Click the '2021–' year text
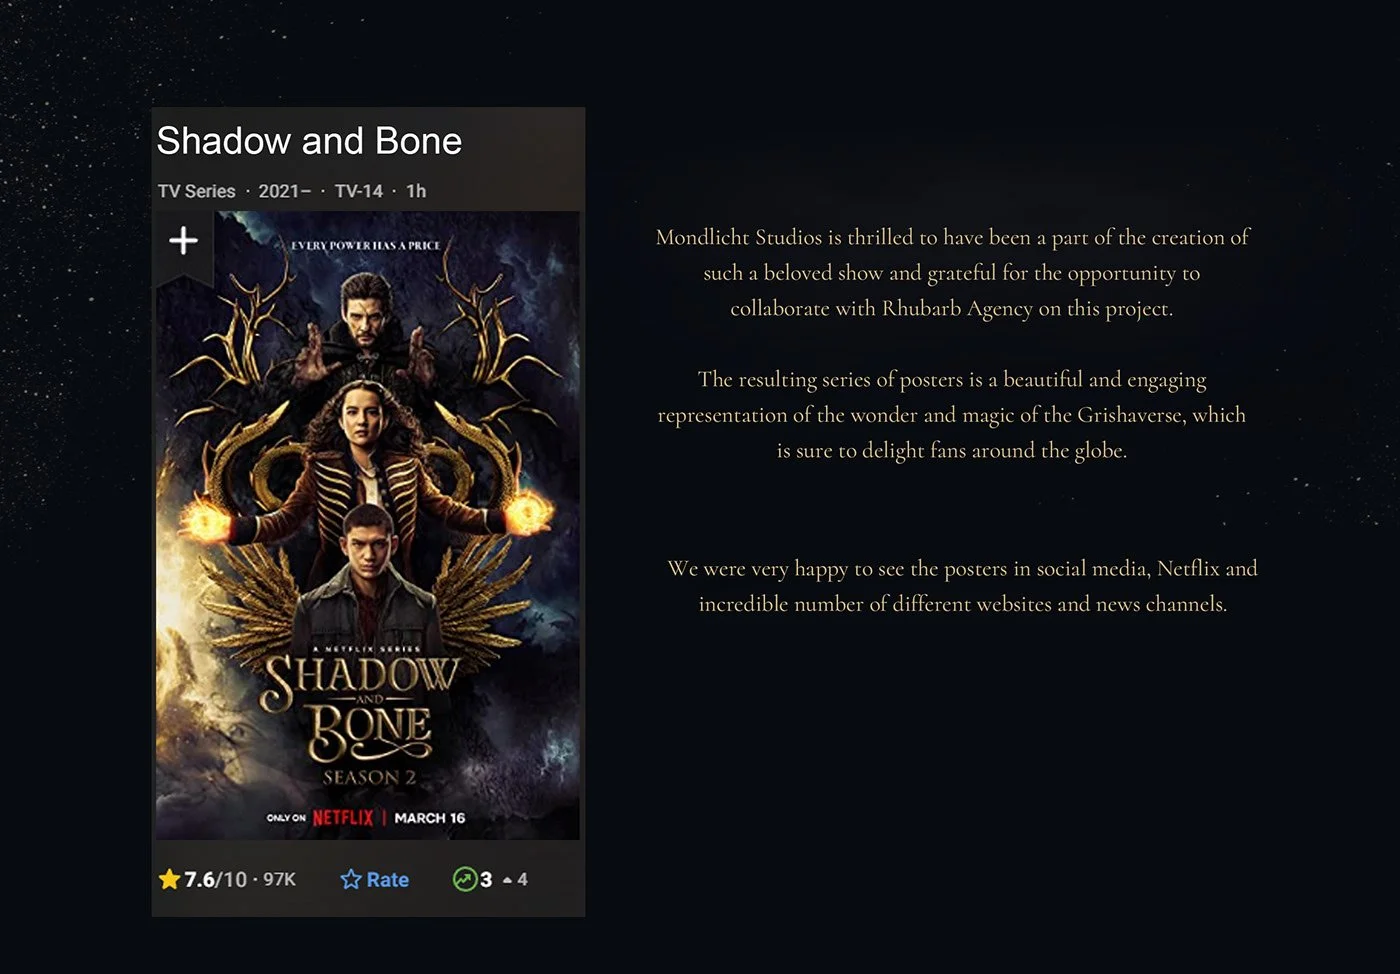 point(285,191)
